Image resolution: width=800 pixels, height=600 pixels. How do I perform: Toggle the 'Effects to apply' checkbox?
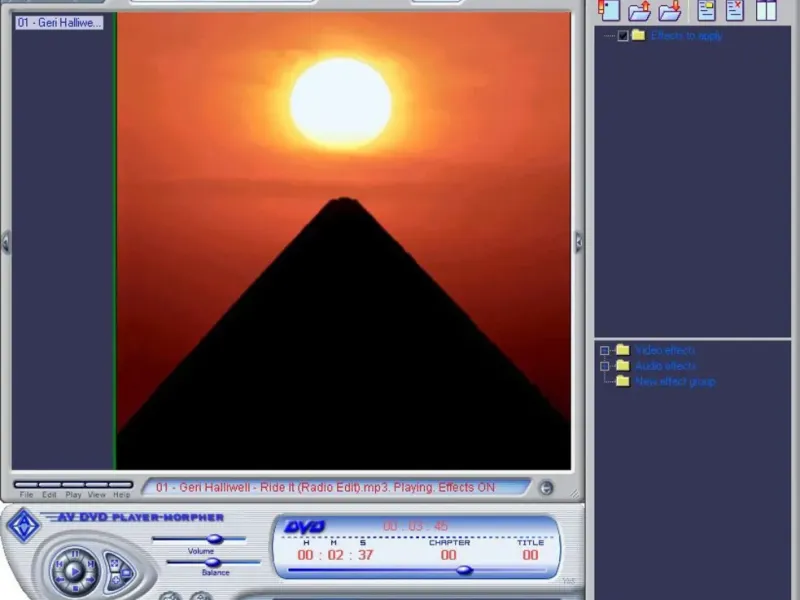pos(623,36)
